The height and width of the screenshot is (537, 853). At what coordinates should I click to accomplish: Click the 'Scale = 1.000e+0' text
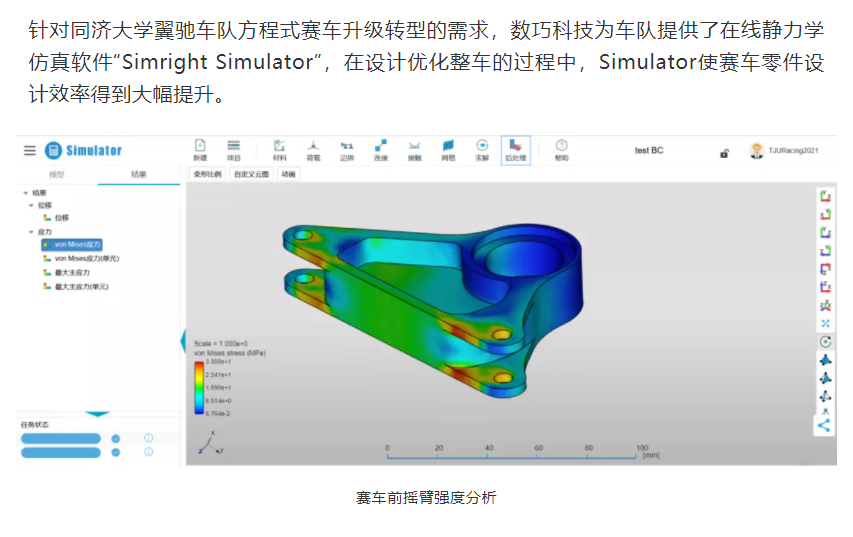(221, 344)
